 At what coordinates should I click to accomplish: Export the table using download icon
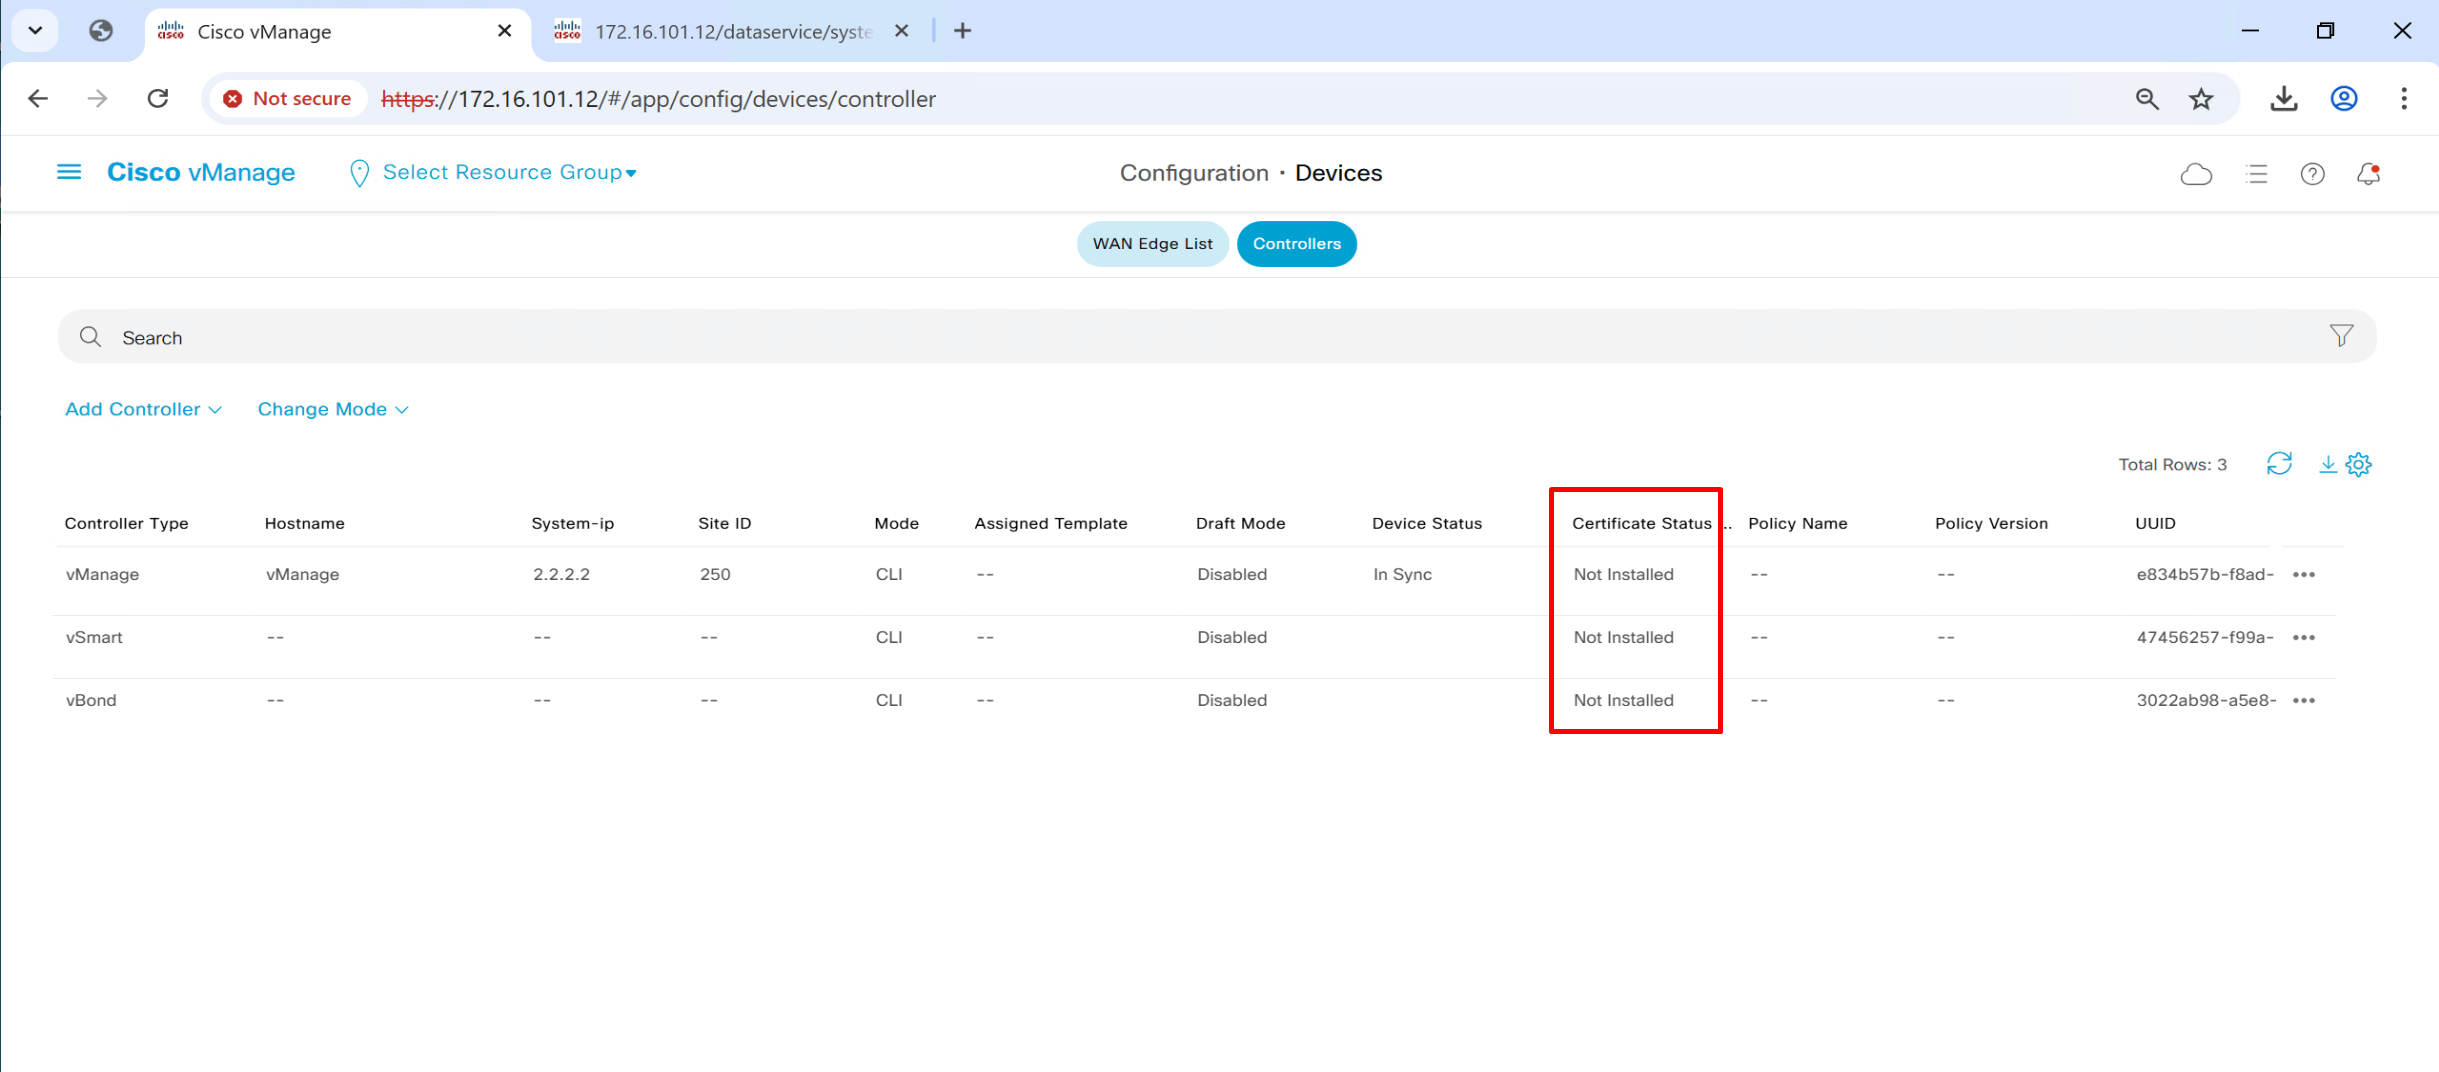tap(2327, 464)
